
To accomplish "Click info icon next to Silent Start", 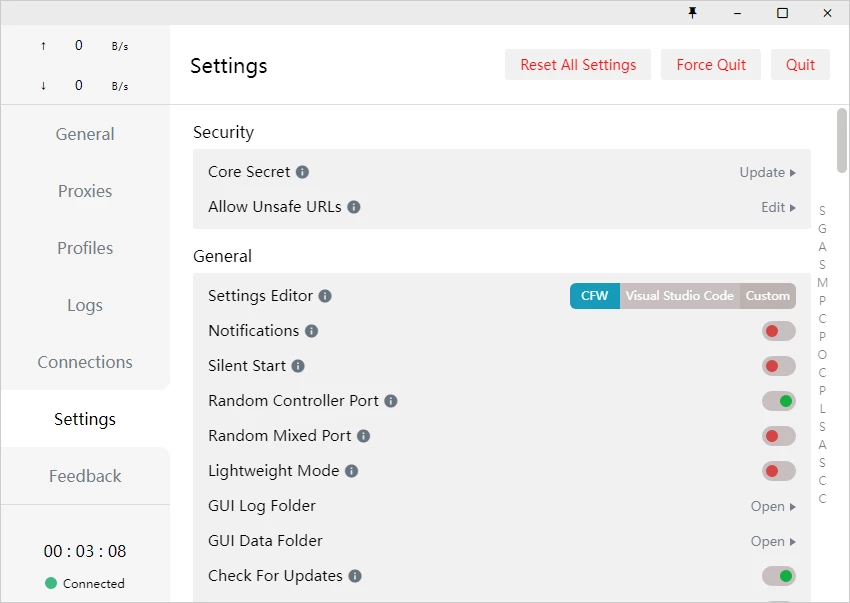I will (298, 366).
